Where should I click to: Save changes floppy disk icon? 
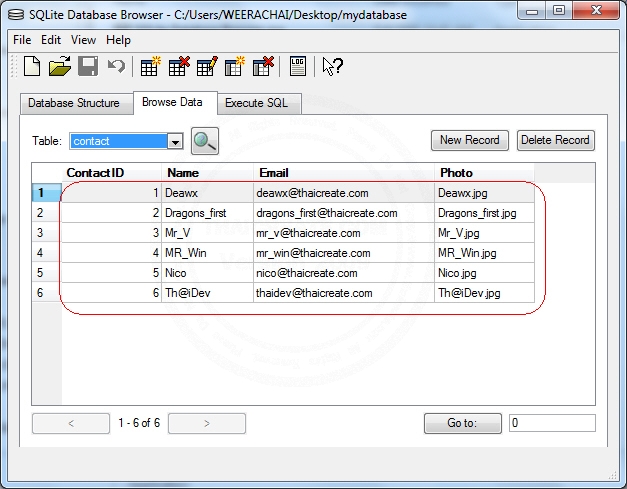88,66
